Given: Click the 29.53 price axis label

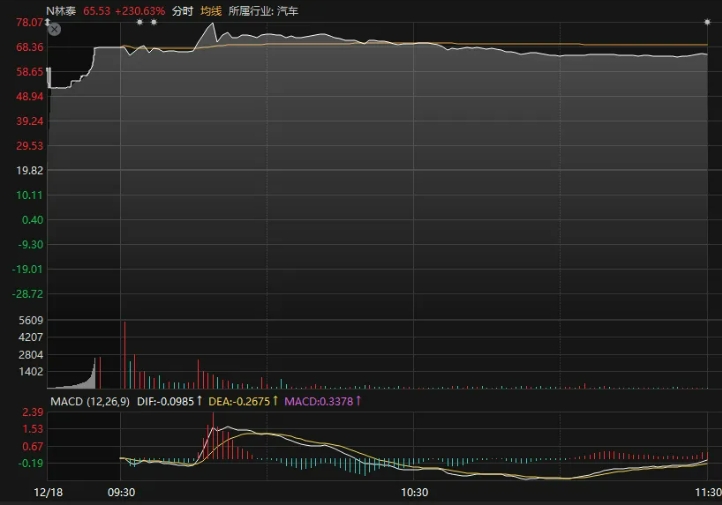Looking at the screenshot, I should 29,146.
